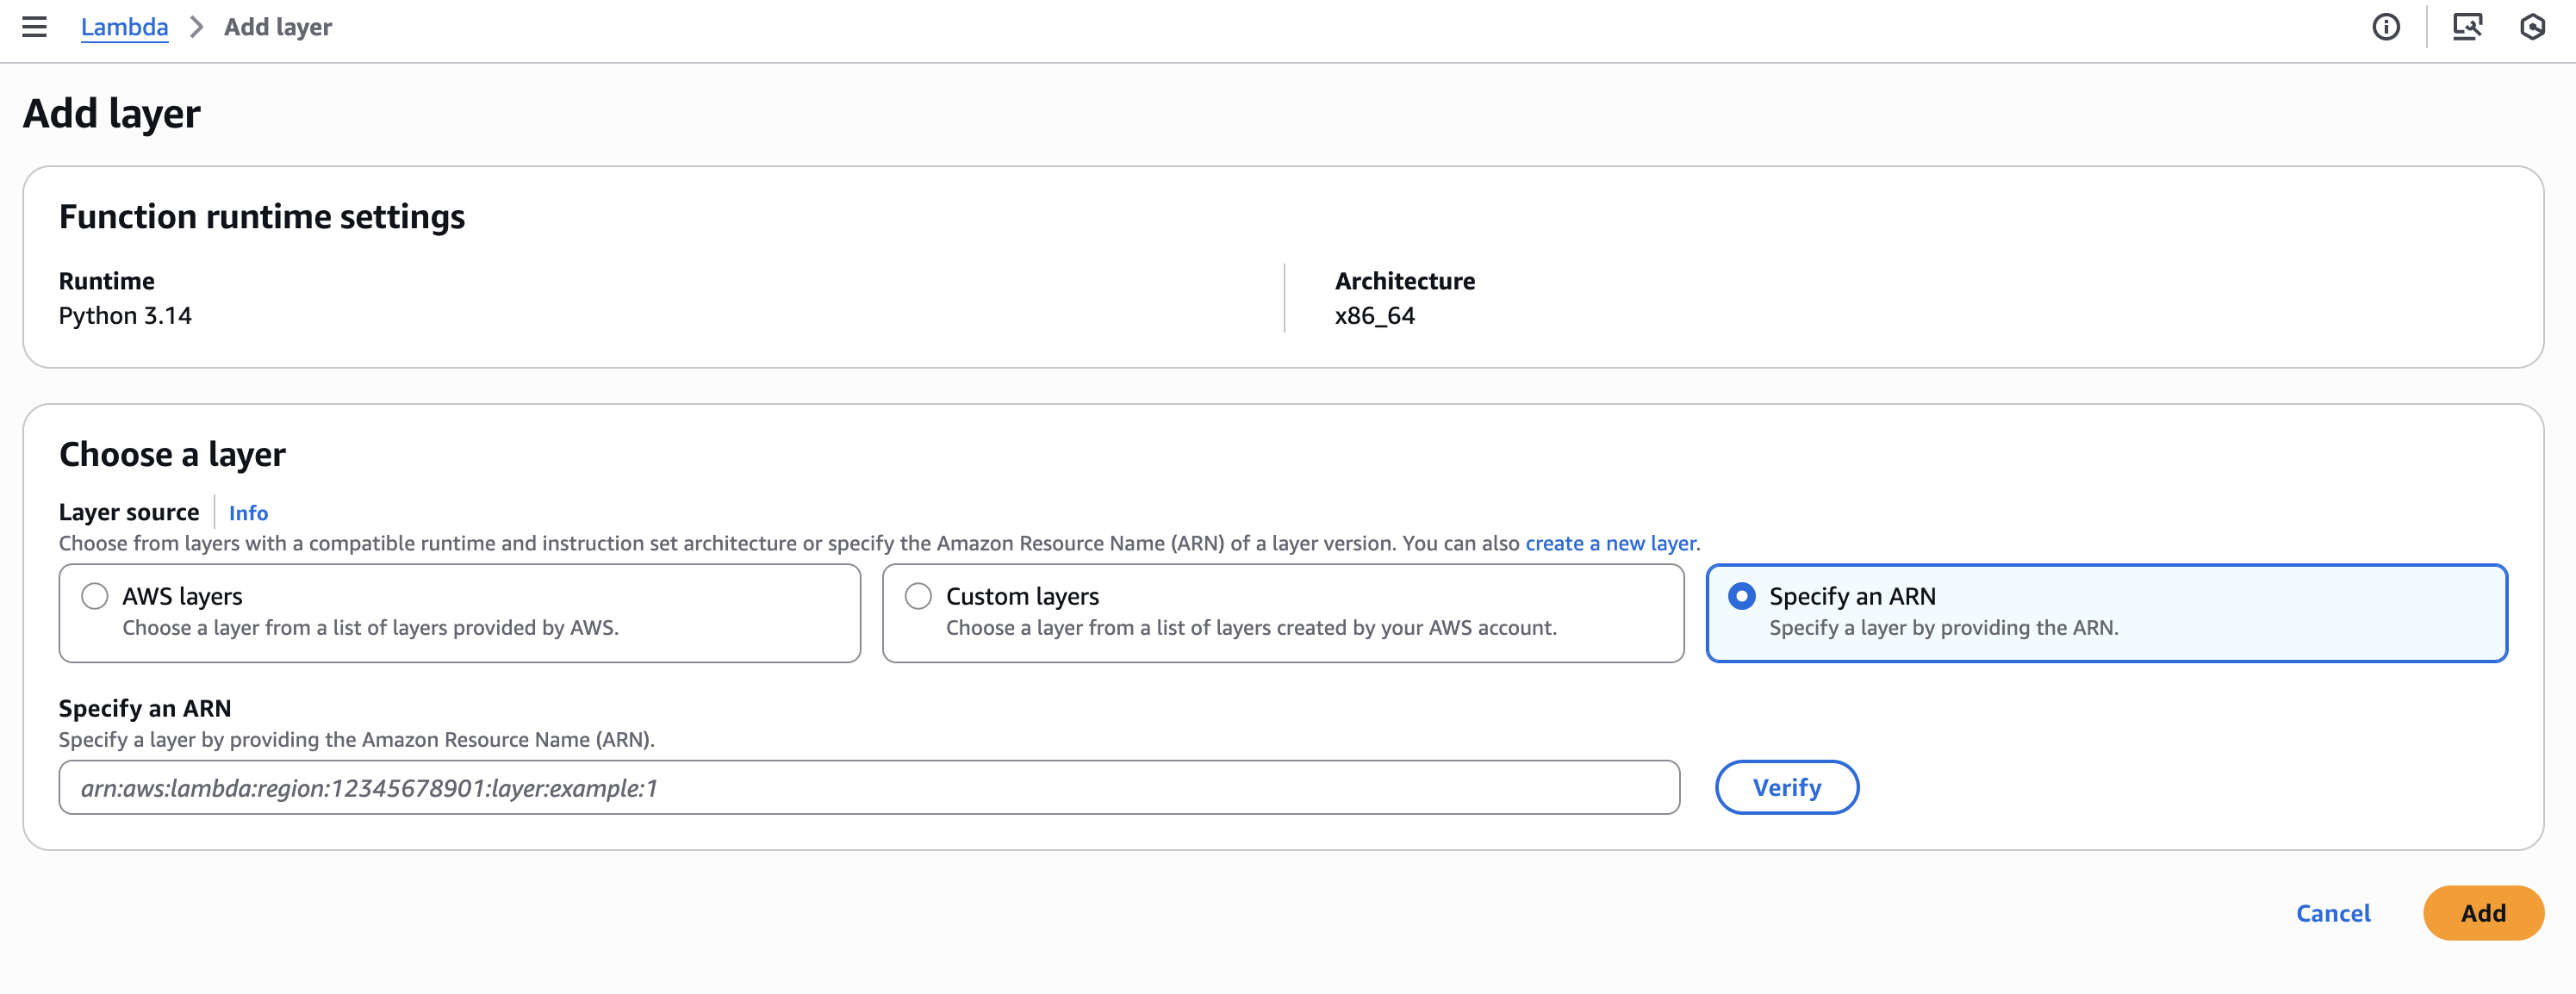Open the Info link beside Layer source
This screenshot has height=994, width=2576.
(x=248, y=513)
